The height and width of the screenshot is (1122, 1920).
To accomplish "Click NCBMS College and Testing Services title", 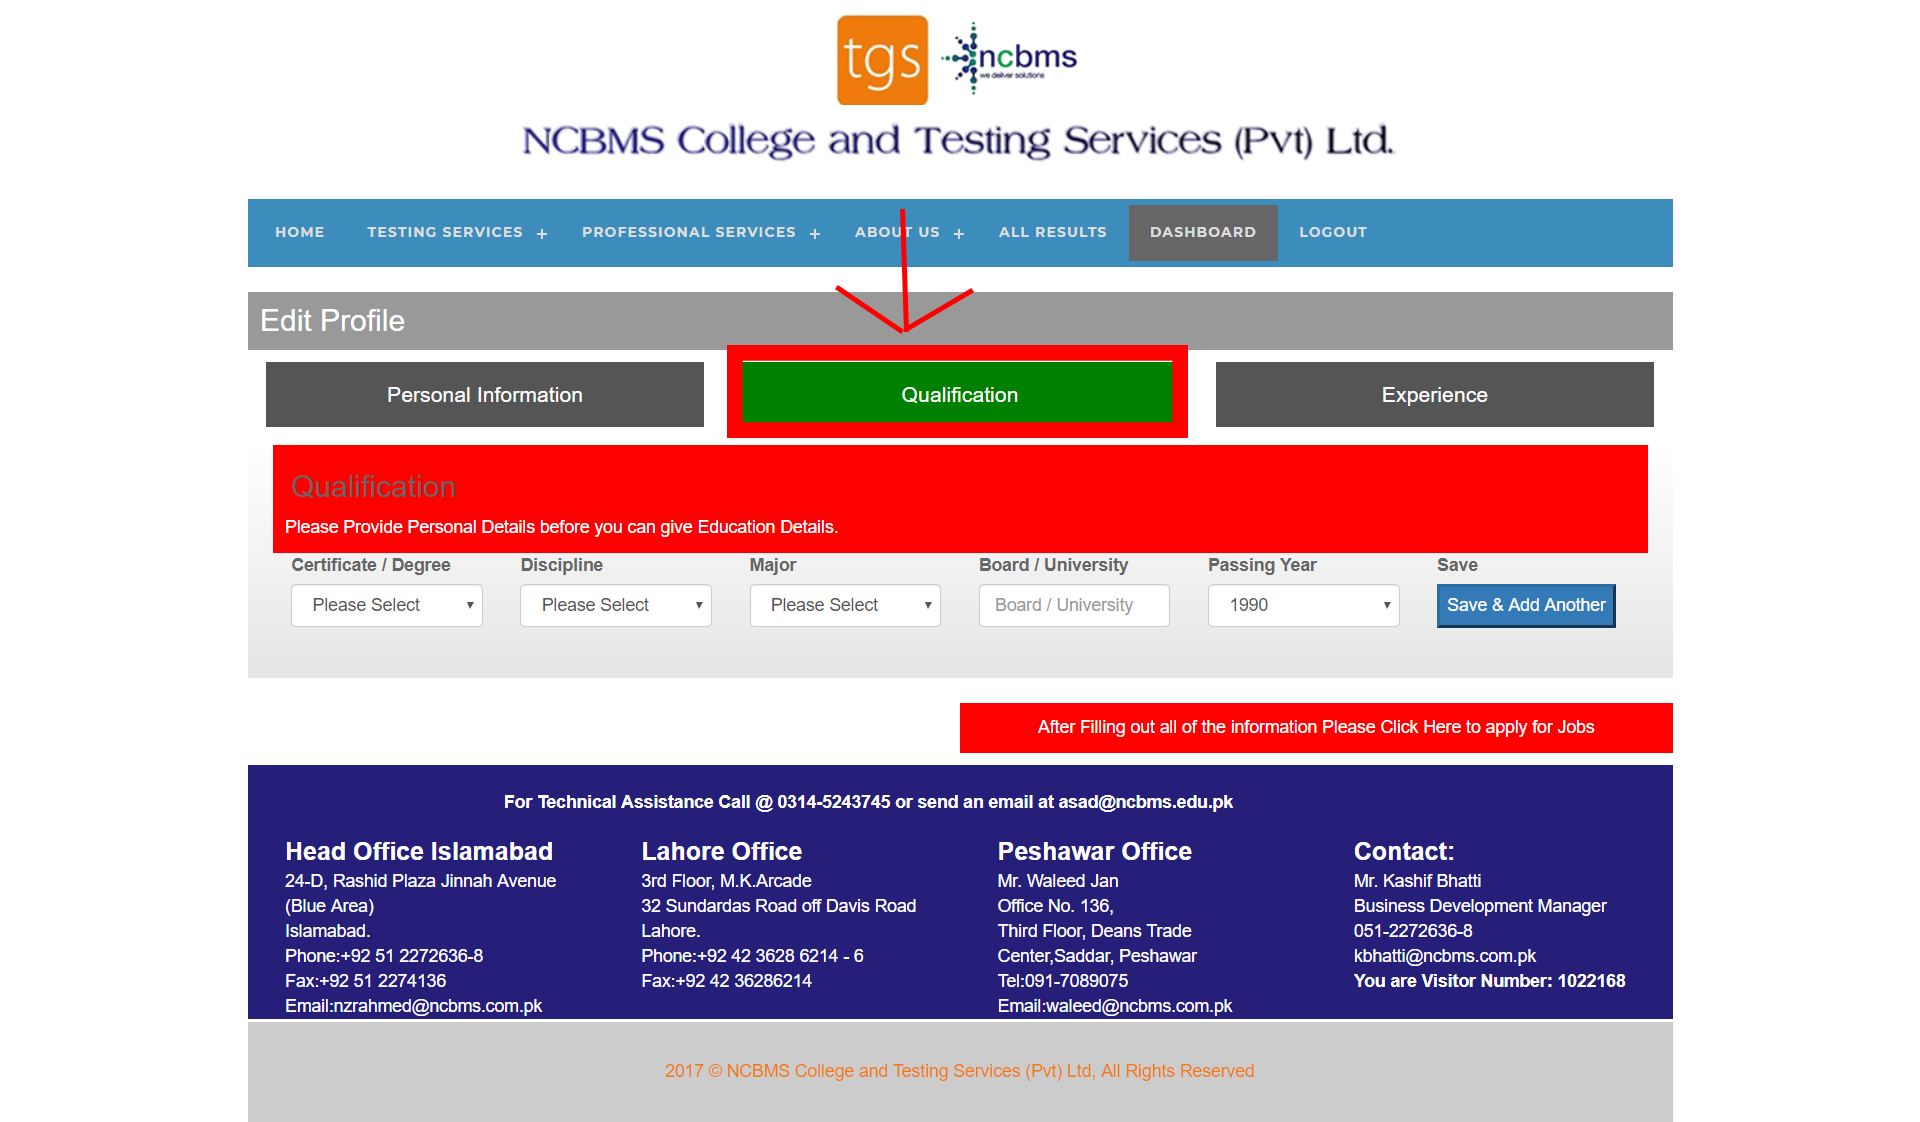I will [958, 140].
